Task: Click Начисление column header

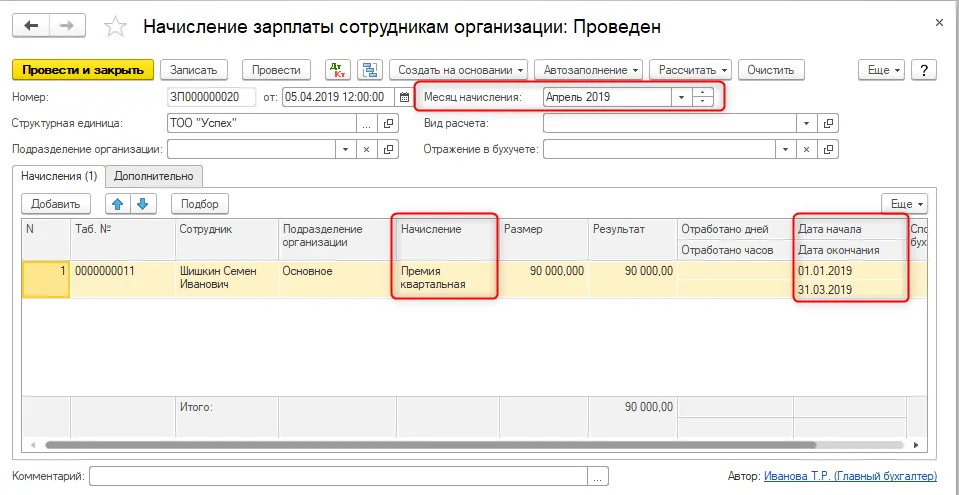Action: tap(448, 239)
